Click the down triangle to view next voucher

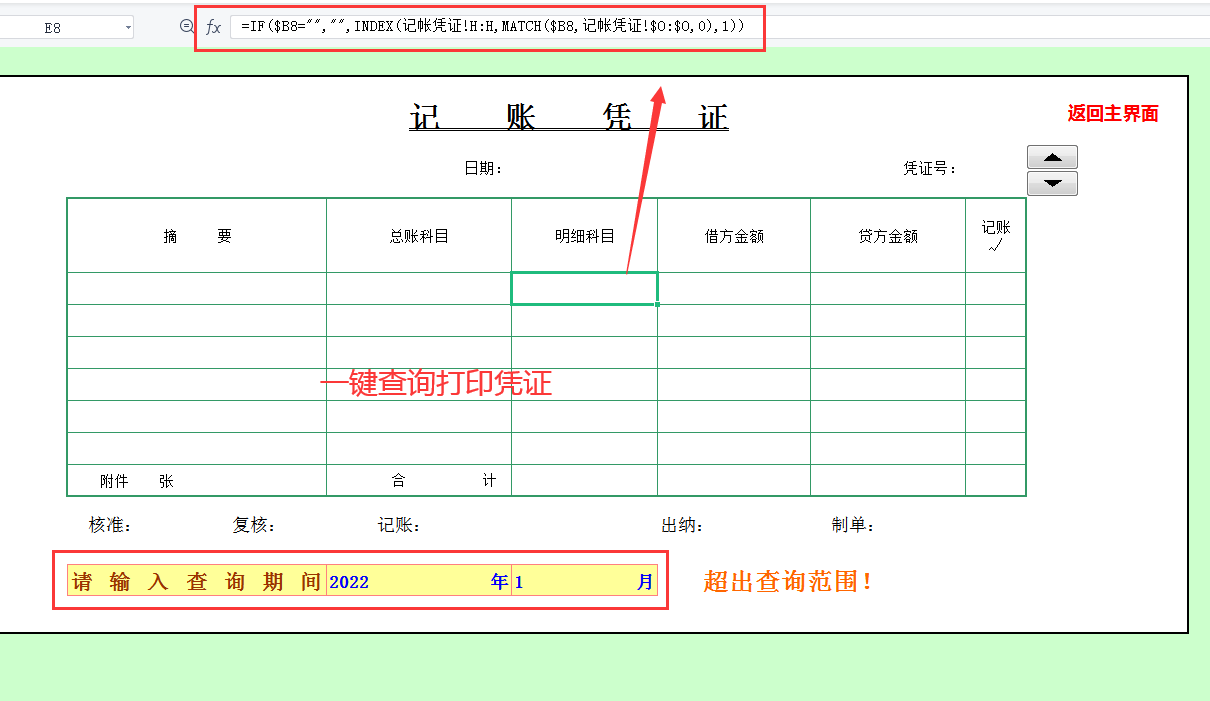[1051, 183]
